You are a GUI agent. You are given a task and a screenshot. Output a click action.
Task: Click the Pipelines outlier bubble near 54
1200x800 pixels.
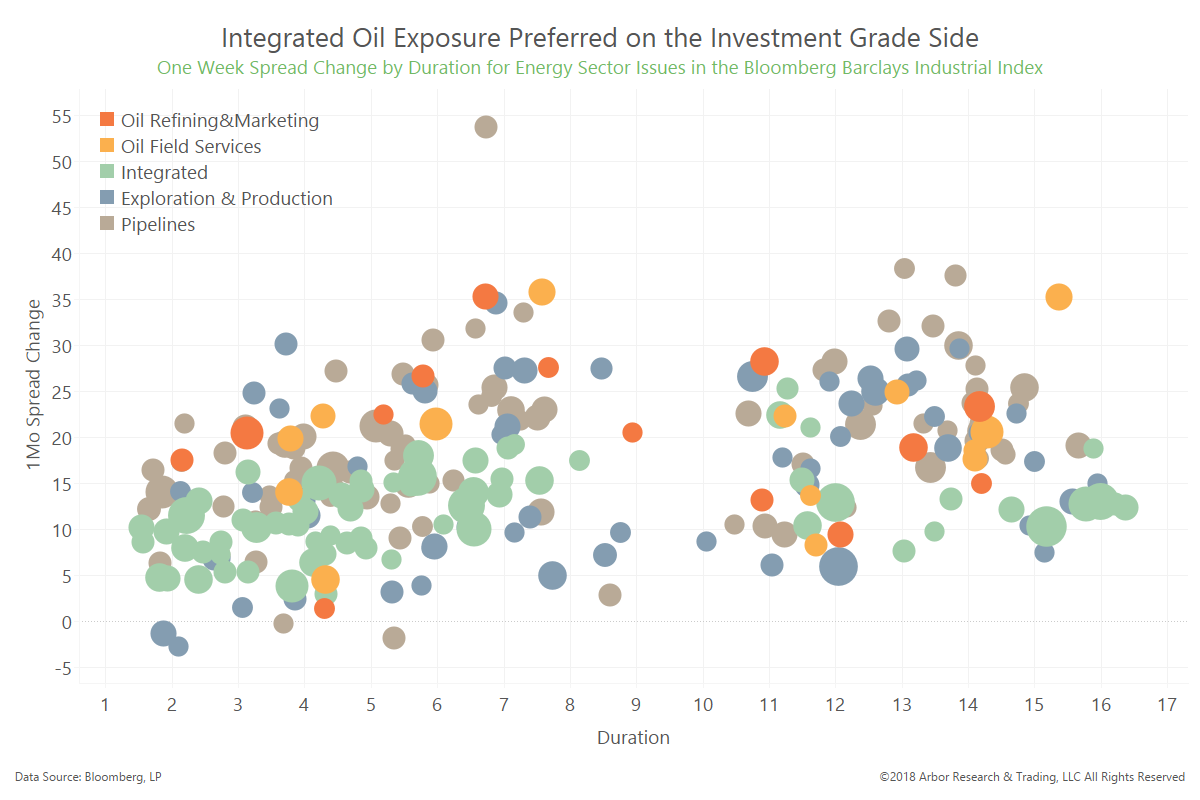click(486, 127)
